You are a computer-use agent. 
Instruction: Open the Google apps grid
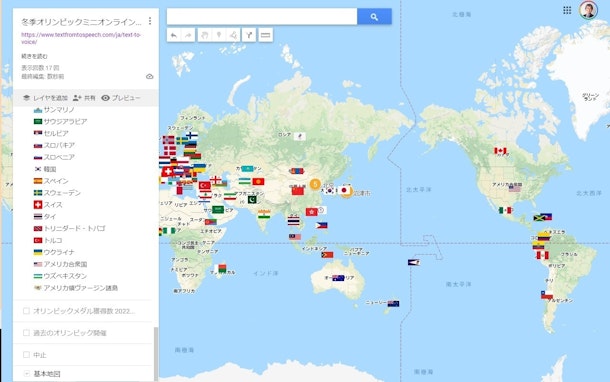[567, 11]
